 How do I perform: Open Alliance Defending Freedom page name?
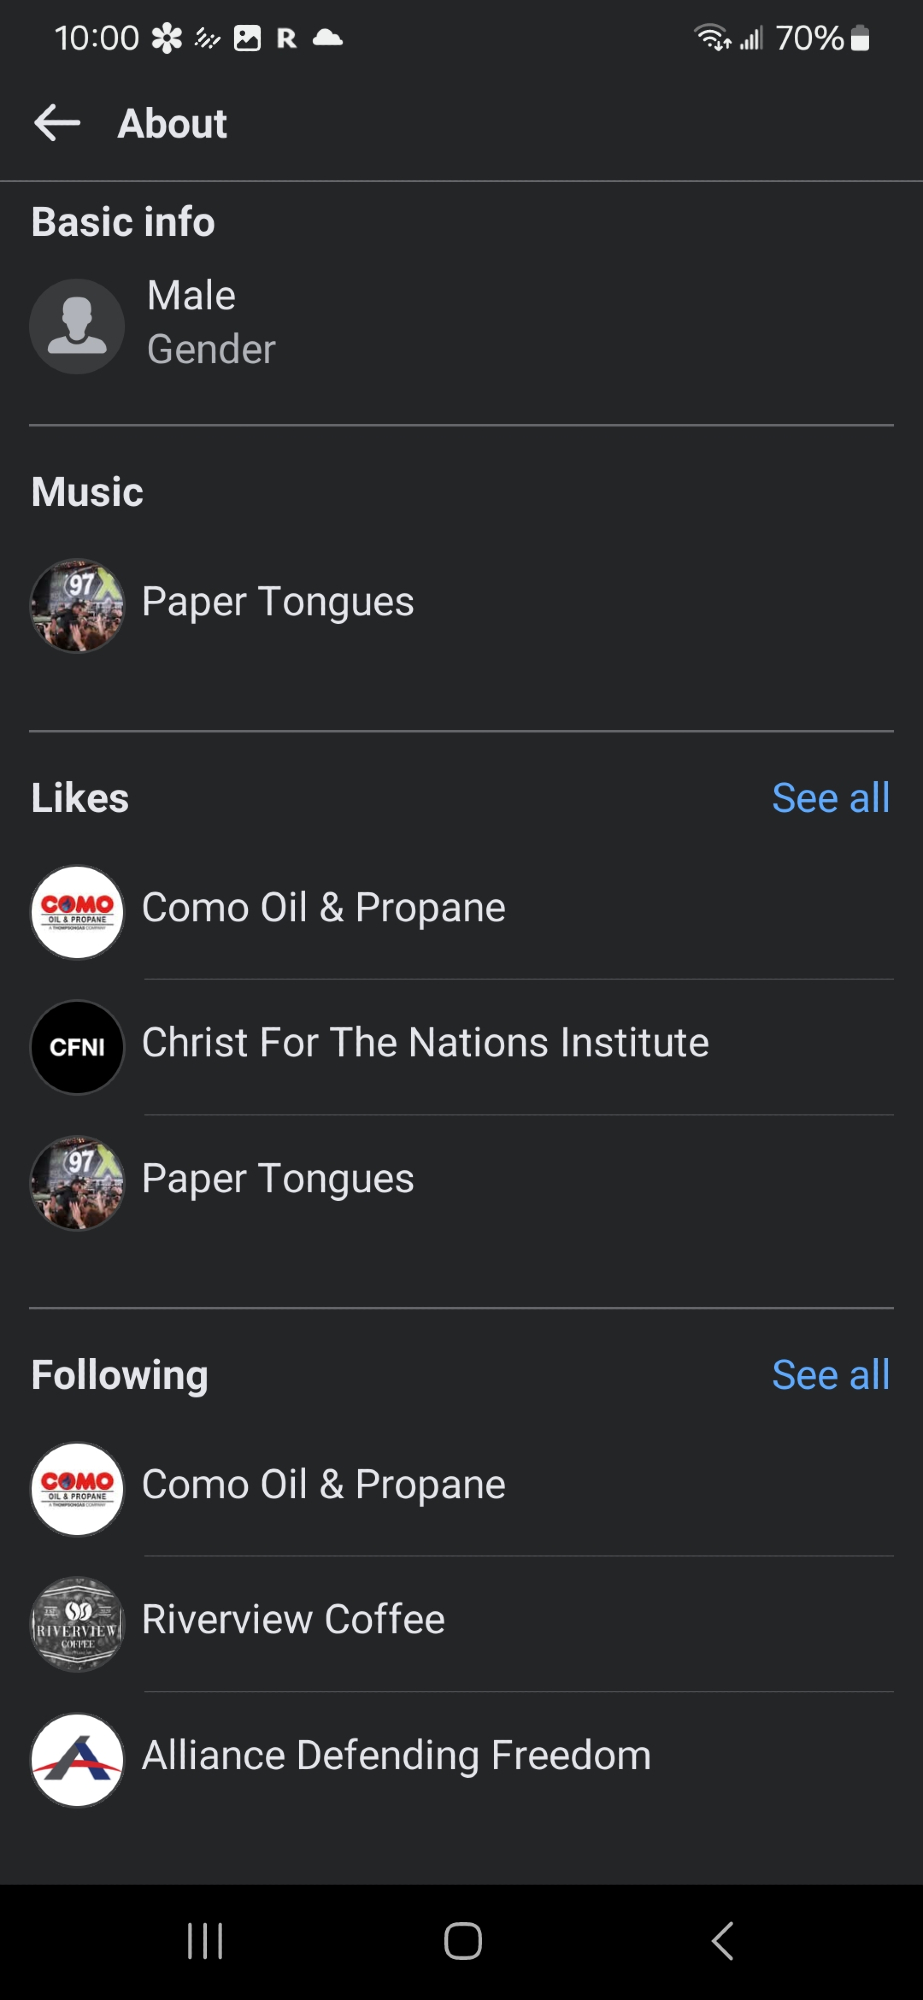click(396, 1756)
